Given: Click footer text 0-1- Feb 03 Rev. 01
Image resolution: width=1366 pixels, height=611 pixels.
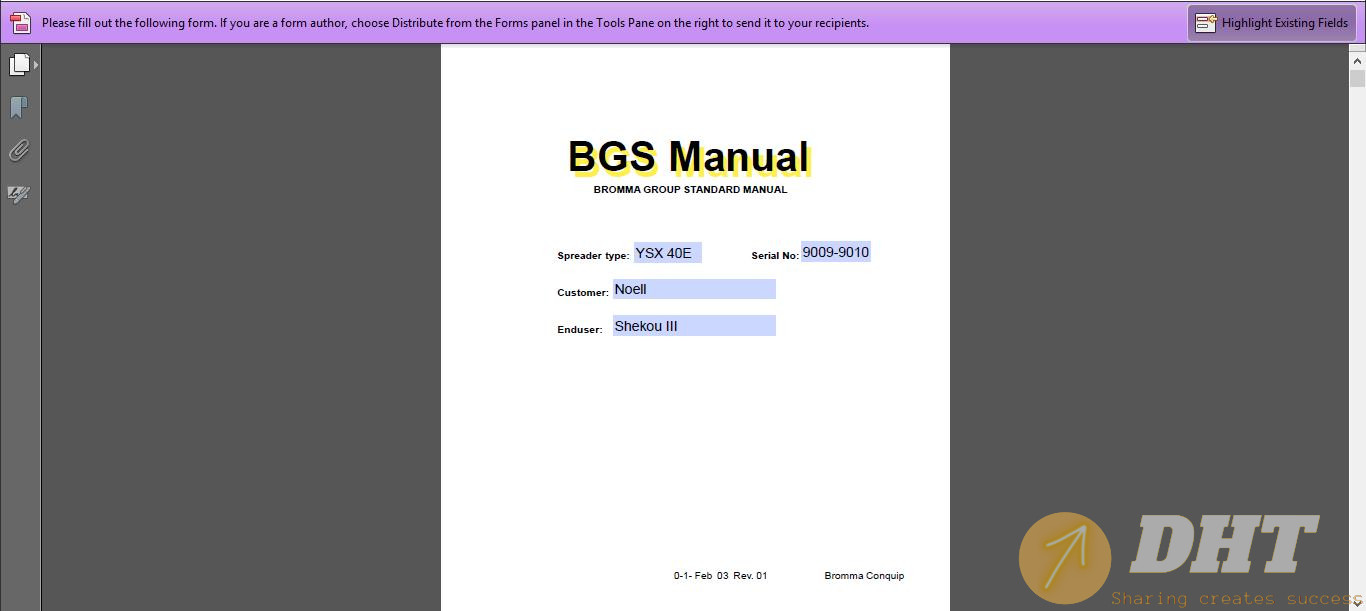Looking at the screenshot, I should [720, 576].
